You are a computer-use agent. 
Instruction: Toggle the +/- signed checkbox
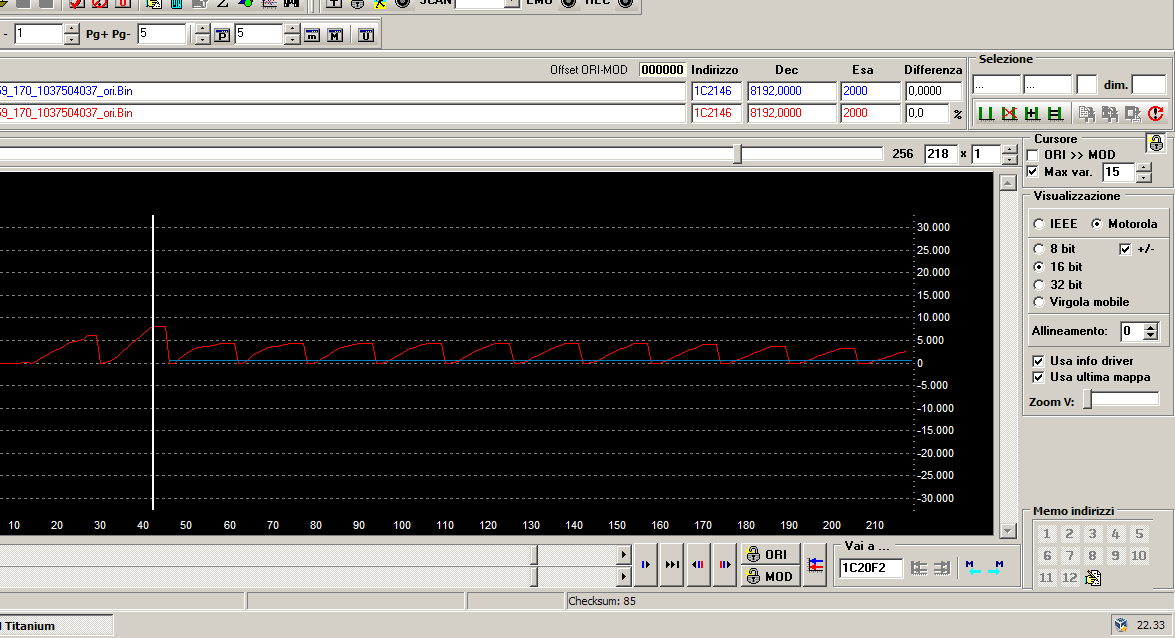[x=1125, y=249]
